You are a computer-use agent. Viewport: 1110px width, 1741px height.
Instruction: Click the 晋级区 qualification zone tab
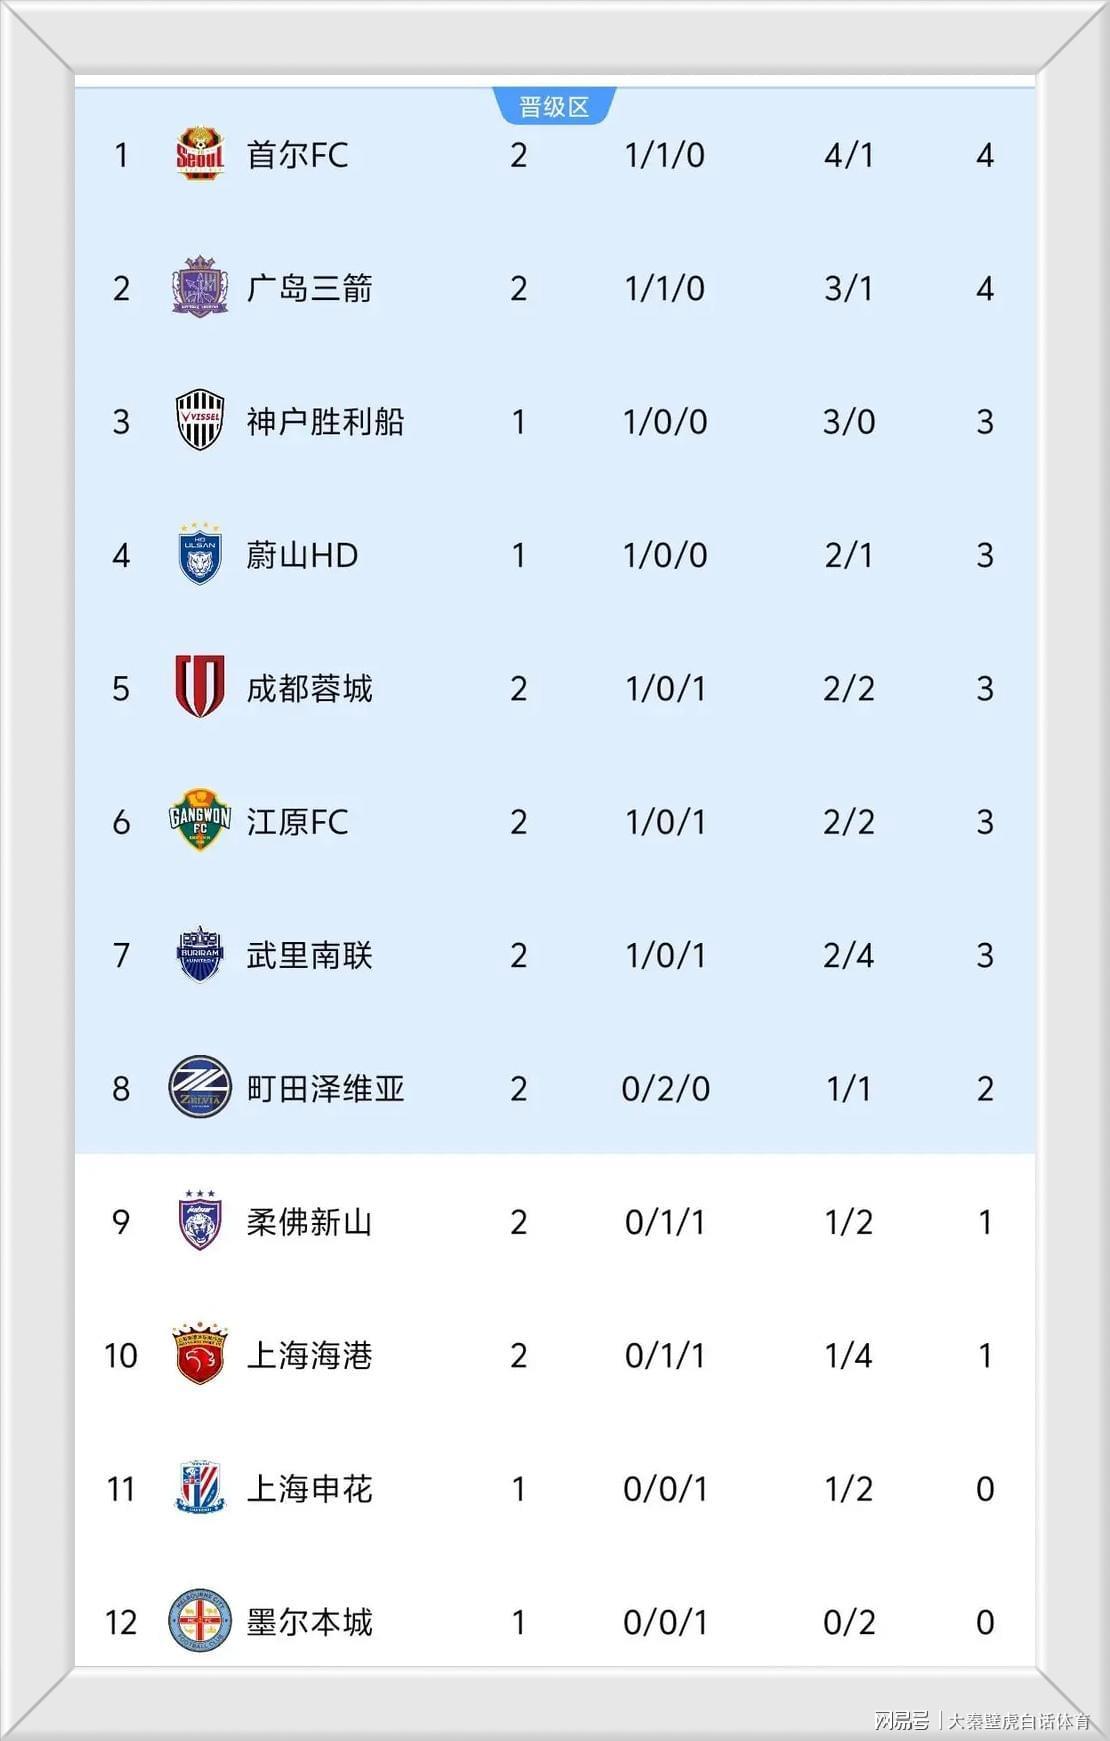554,106
